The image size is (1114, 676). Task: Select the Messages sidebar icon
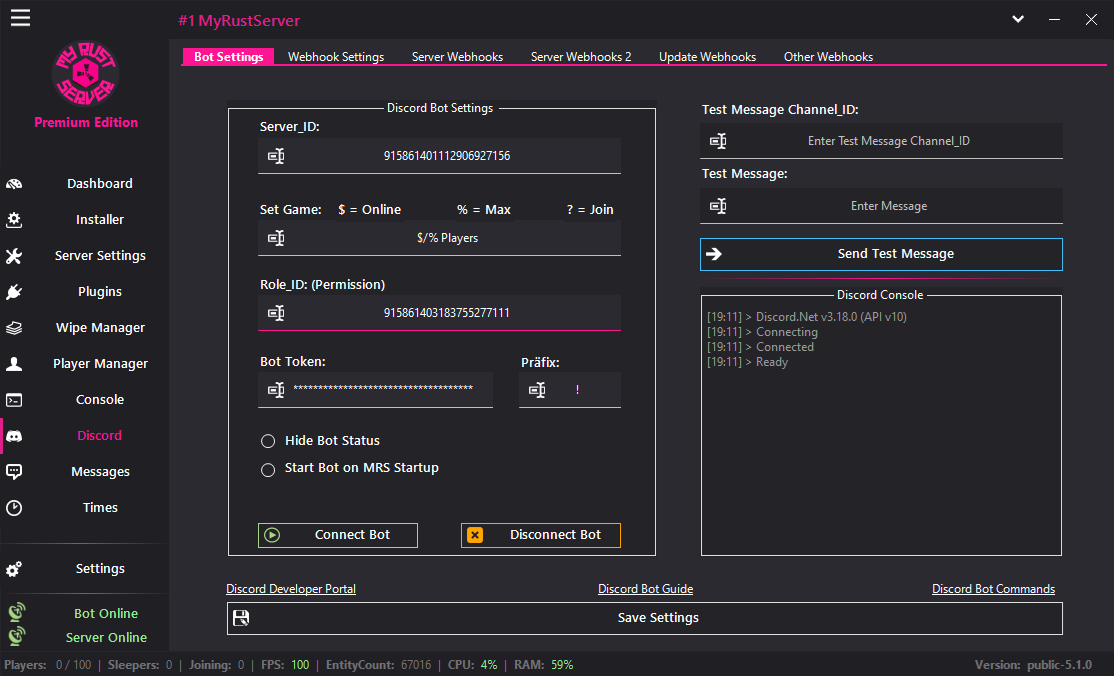point(15,471)
